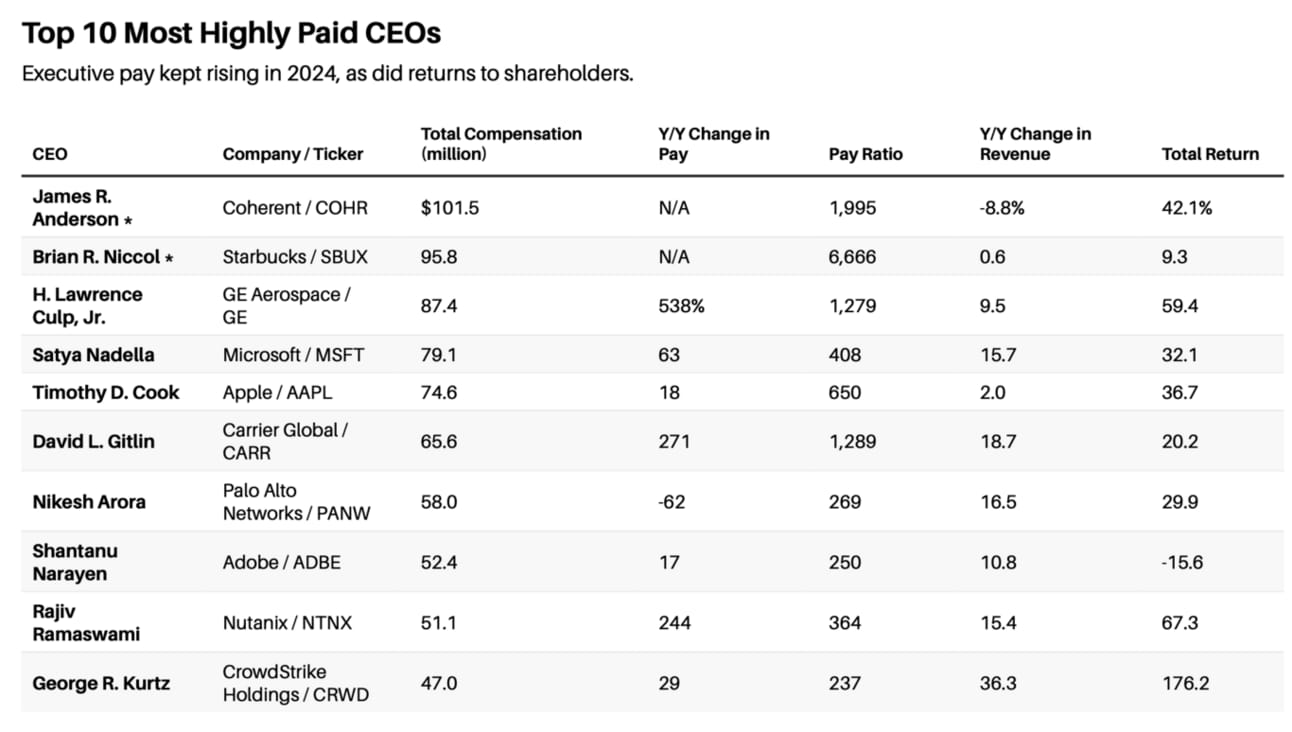The image size is (1292, 732).
Task: Click the Total Compensation (million) header
Action: coord(501,144)
